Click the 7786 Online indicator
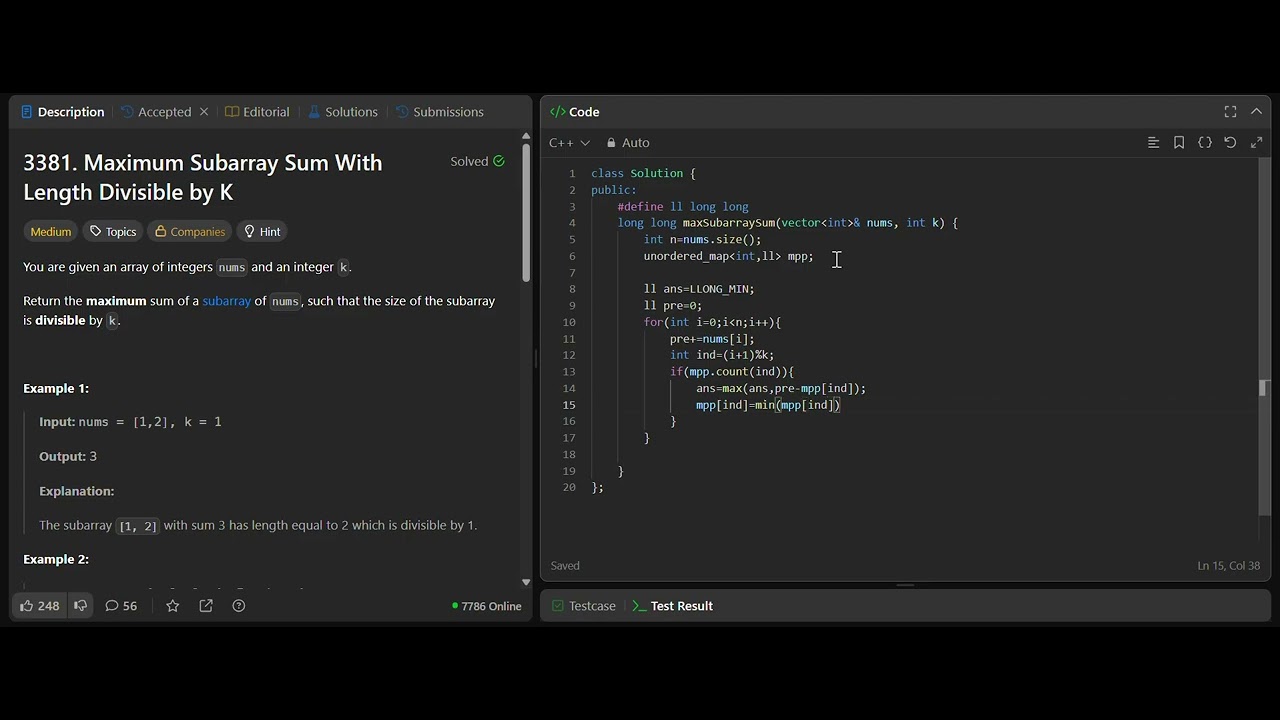This screenshot has height=720, width=1280. click(x=487, y=606)
